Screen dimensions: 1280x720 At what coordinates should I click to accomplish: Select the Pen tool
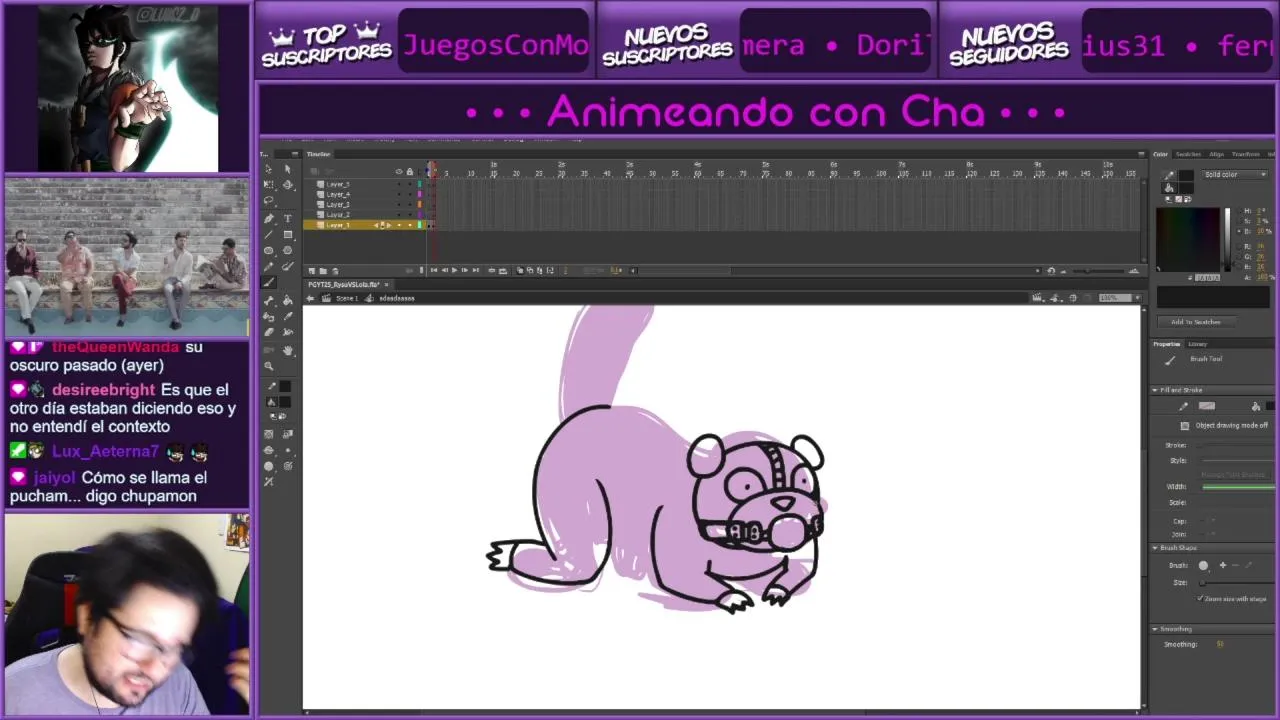point(269,219)
